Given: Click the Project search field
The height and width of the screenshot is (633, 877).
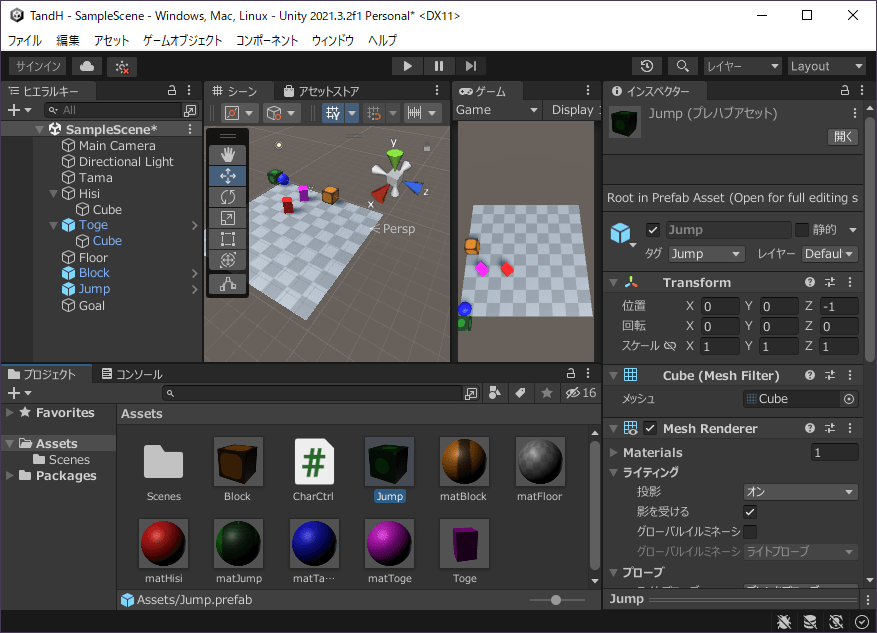Looking at the screenshot, I should [x=312, y=393].
